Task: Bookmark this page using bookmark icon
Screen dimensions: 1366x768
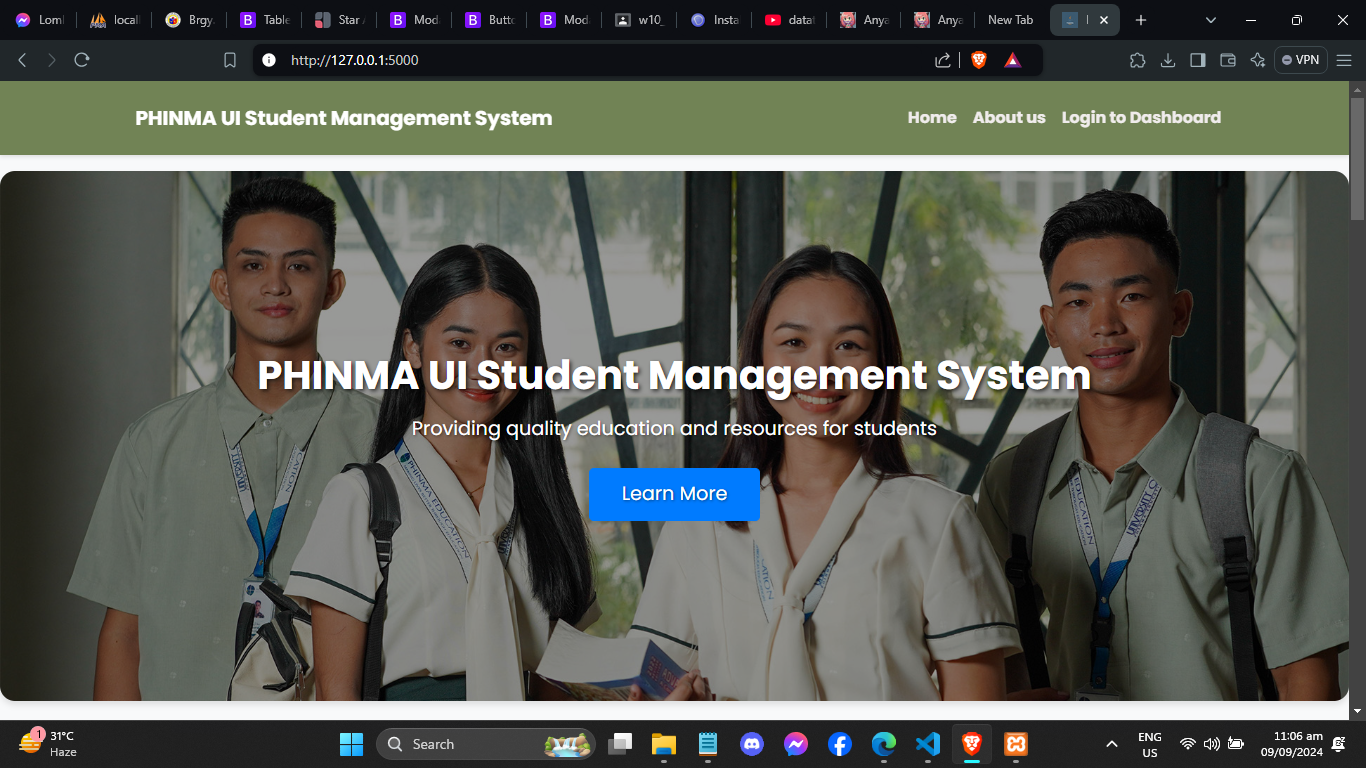Action: pyautogui.click(x=230, y=60)
